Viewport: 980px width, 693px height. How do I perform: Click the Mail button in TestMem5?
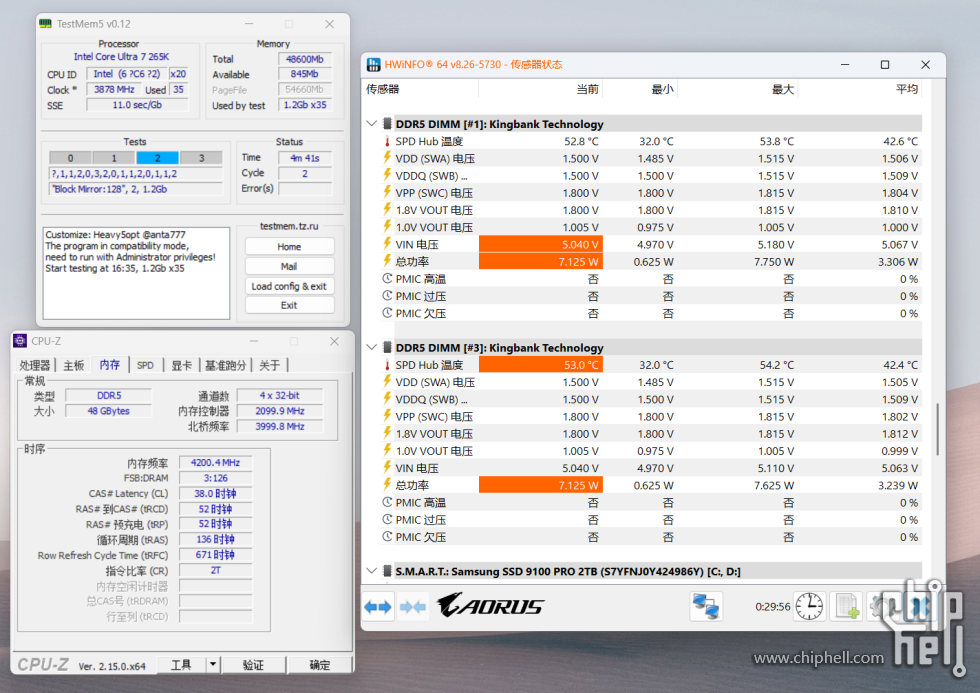point(289,266)
